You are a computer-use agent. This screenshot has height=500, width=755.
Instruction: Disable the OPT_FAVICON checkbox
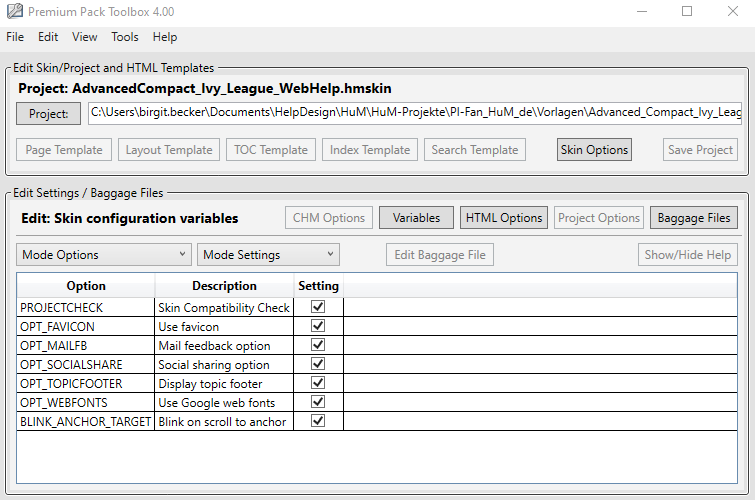coord(319,327)
